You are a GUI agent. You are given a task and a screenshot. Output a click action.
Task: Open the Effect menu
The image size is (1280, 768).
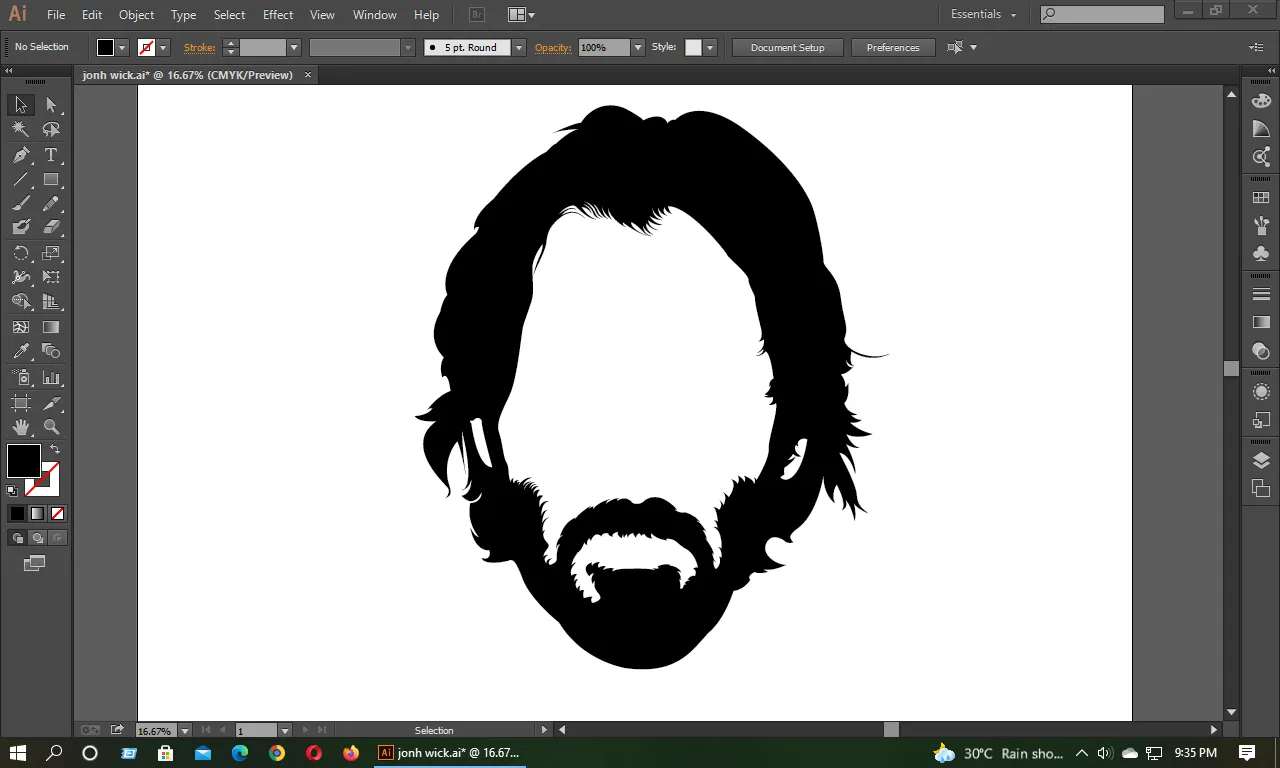[x=278, y=14]
